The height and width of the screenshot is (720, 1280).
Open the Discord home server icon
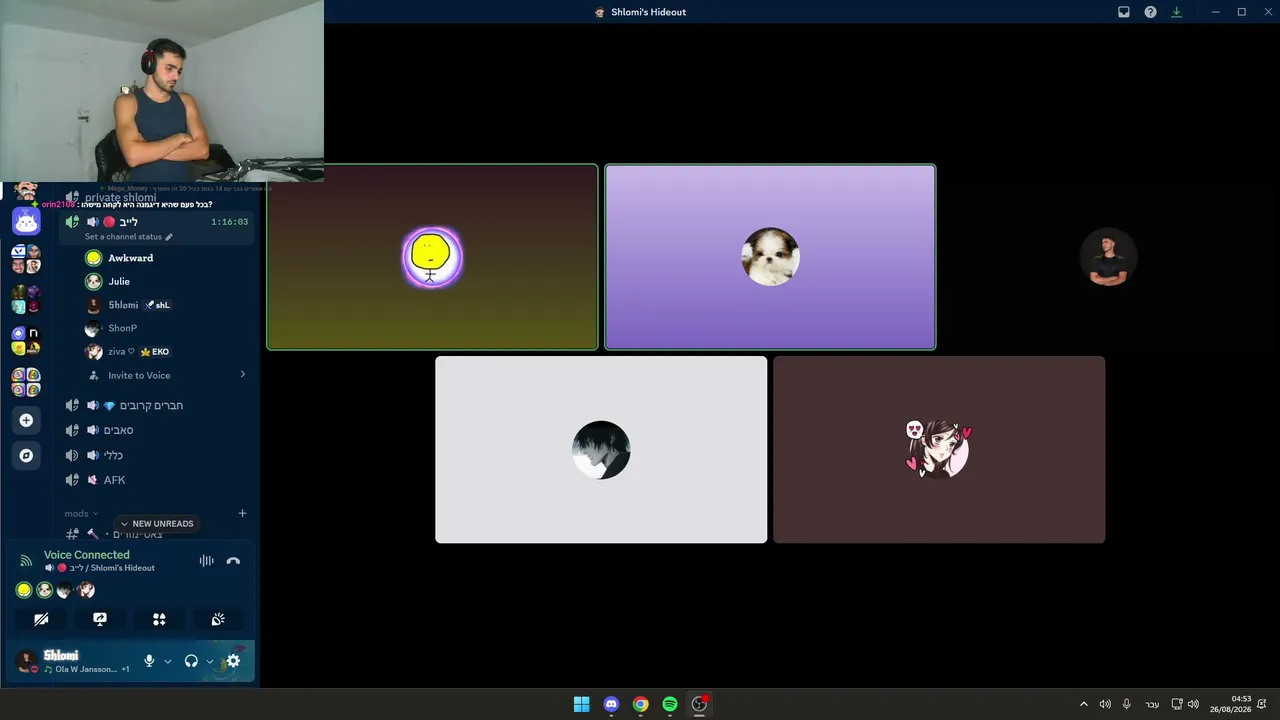pos(26,221)
